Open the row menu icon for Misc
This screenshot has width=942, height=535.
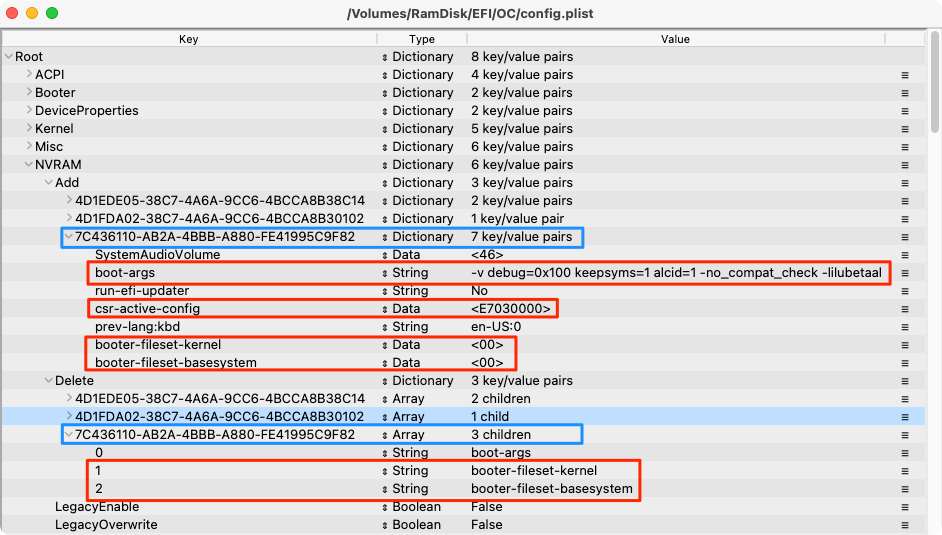905,147
